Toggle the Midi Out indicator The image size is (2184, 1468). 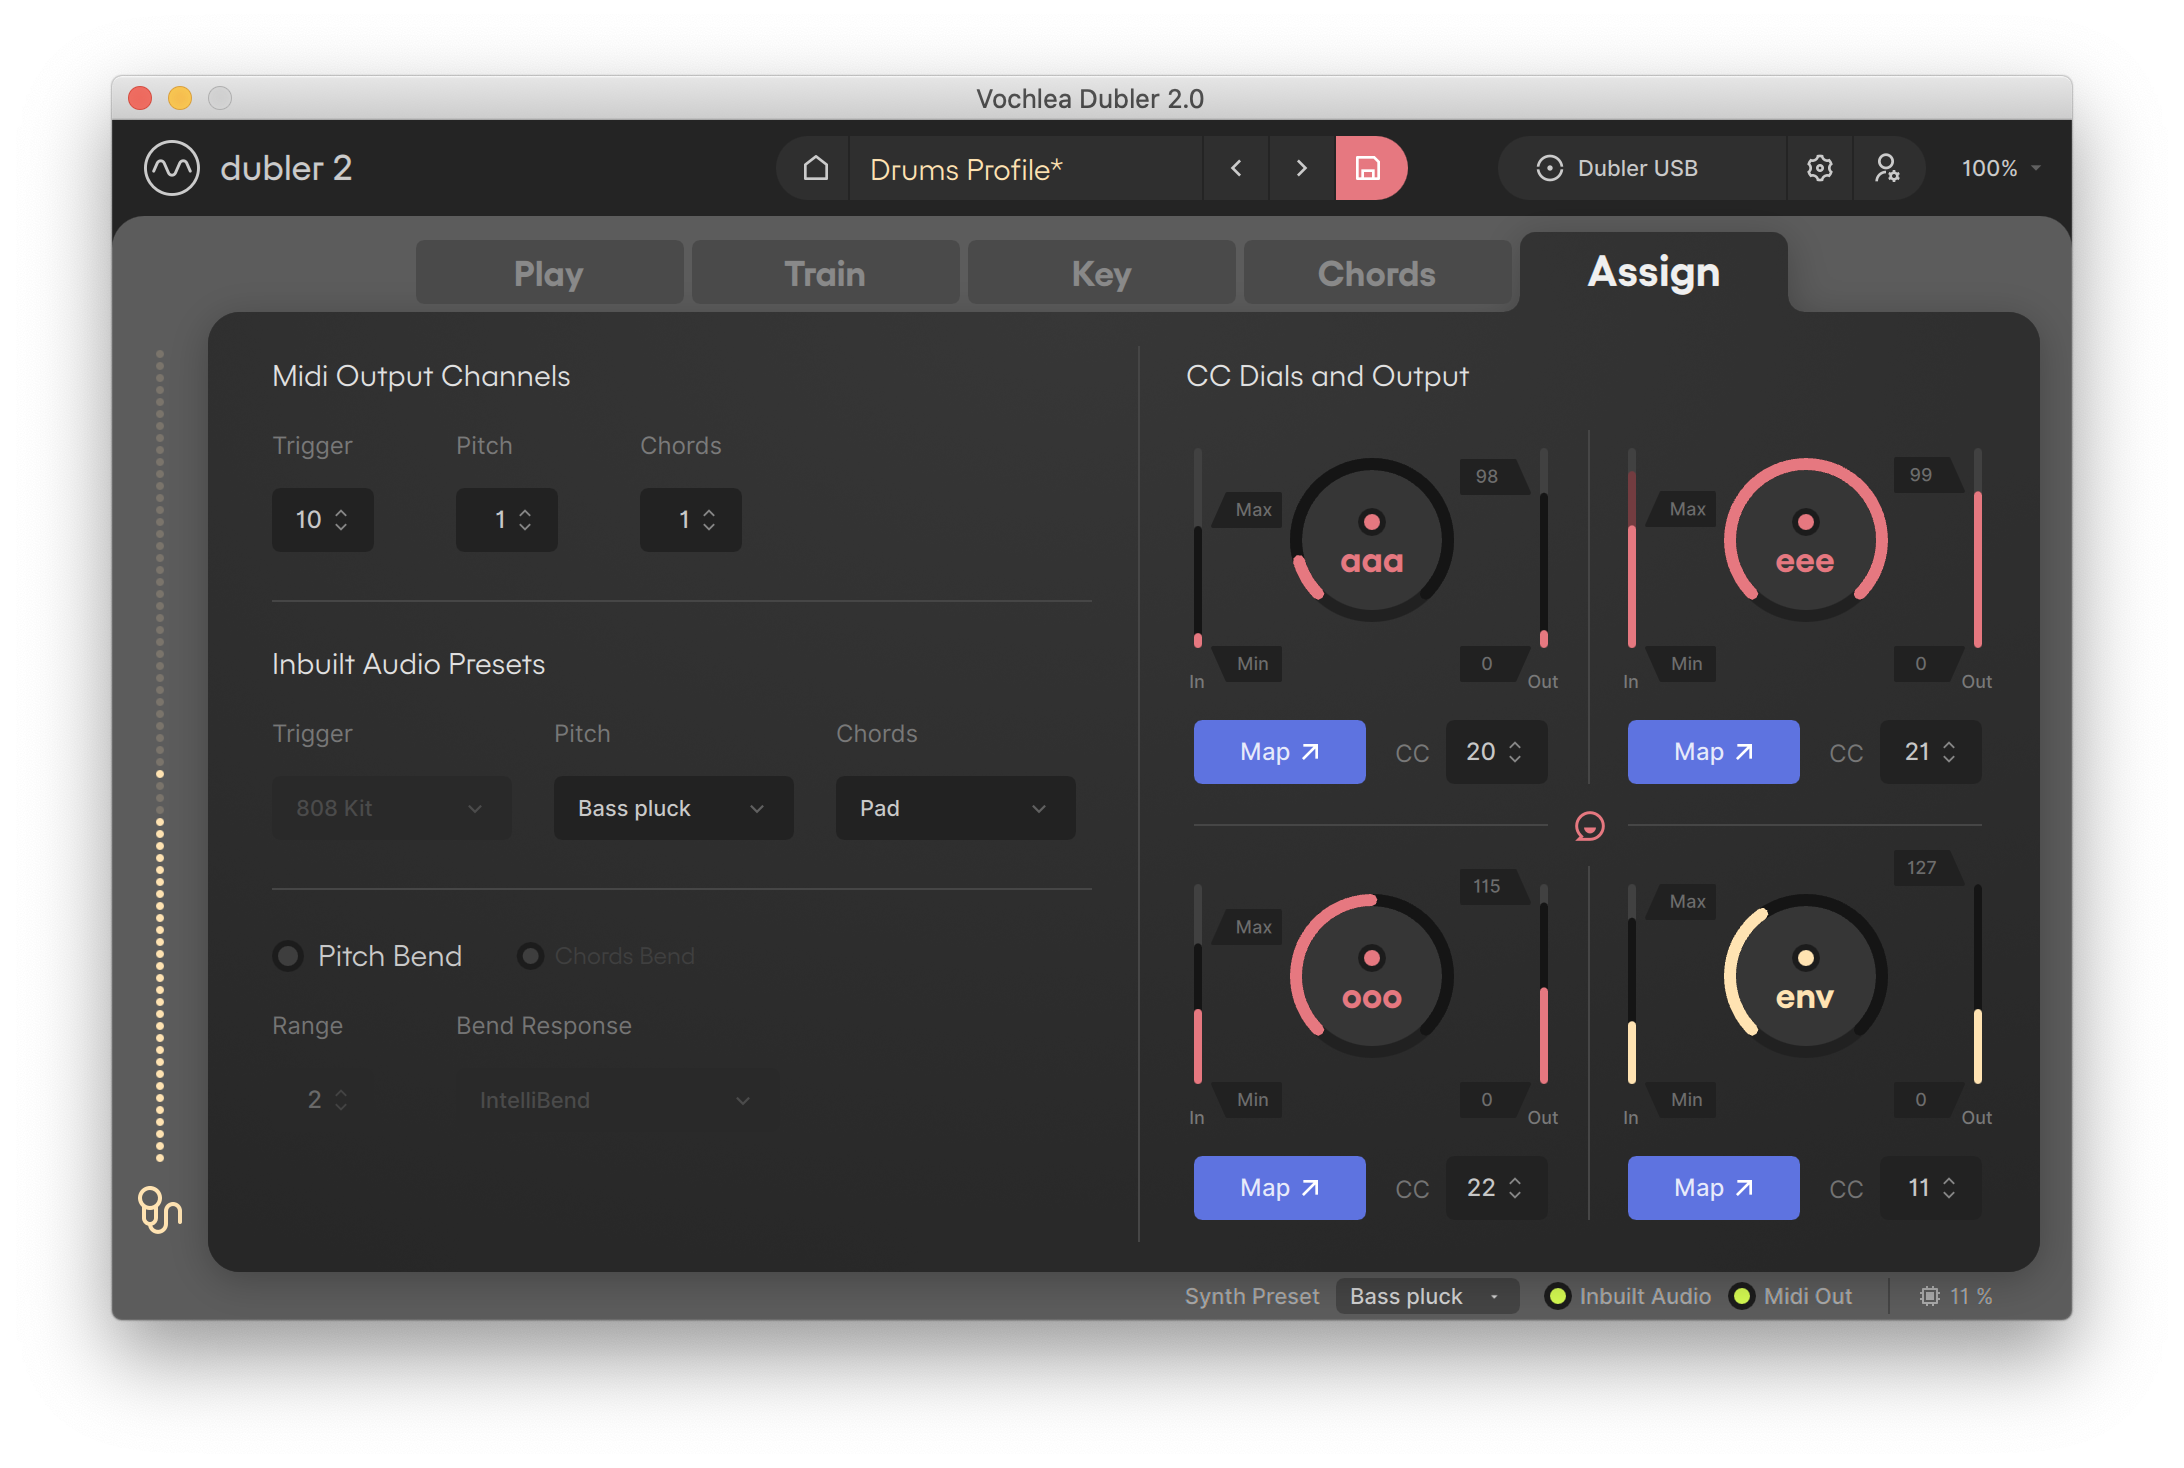coord(1742,1296)
